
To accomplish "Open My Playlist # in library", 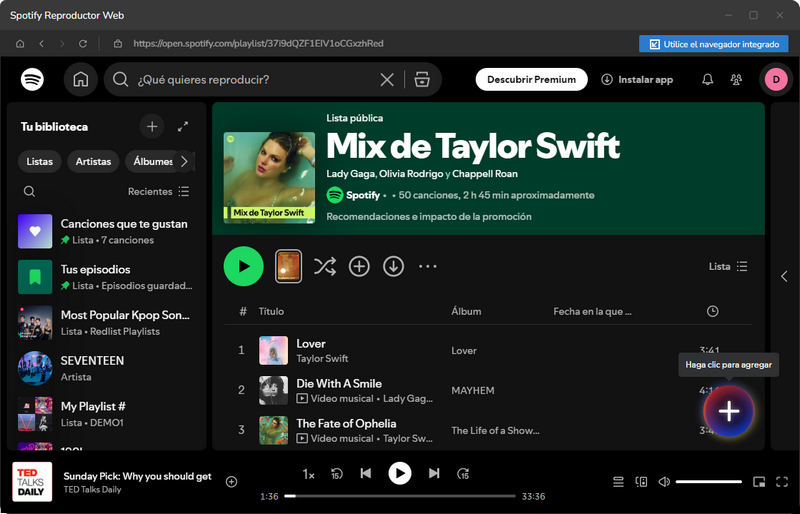I will pos(106,414).
